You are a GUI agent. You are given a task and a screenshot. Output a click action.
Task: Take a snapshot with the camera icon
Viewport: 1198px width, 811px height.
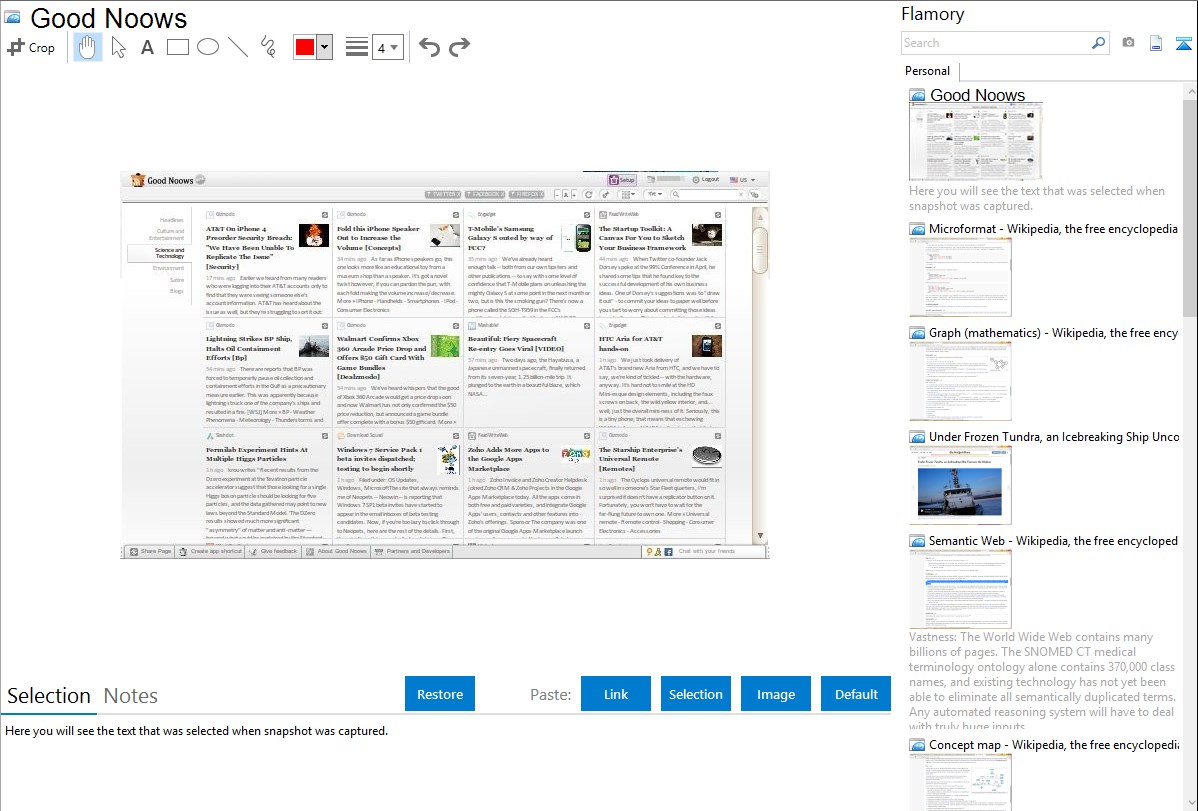click(1128, 43)
